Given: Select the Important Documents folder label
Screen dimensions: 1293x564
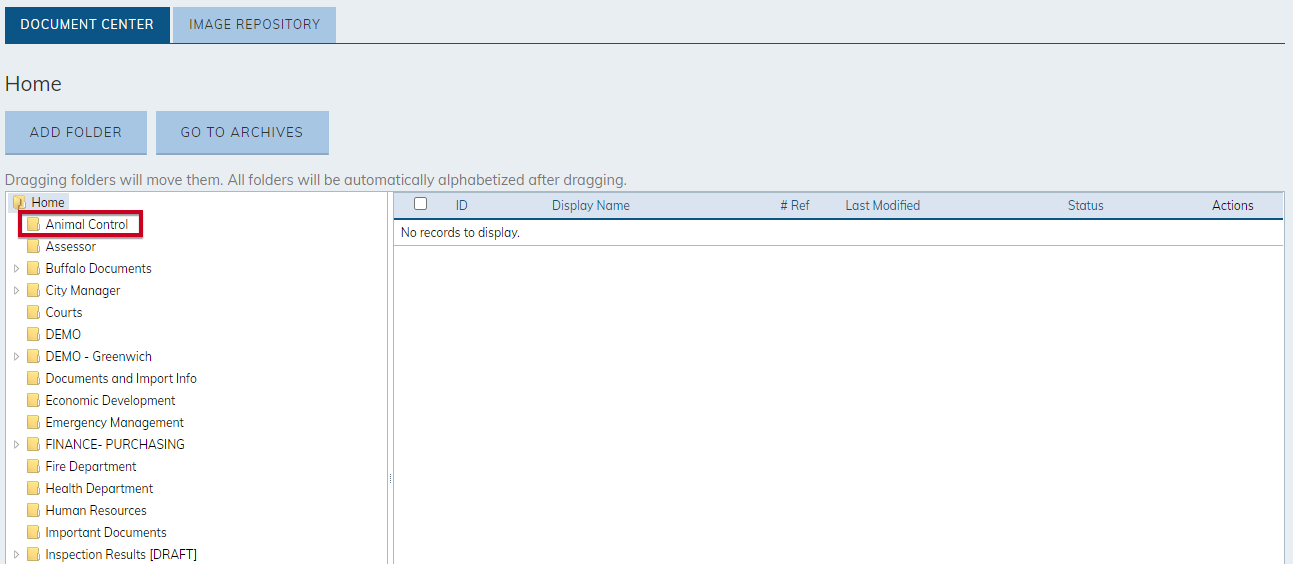Looking at the screenshot, I should 106,533.
